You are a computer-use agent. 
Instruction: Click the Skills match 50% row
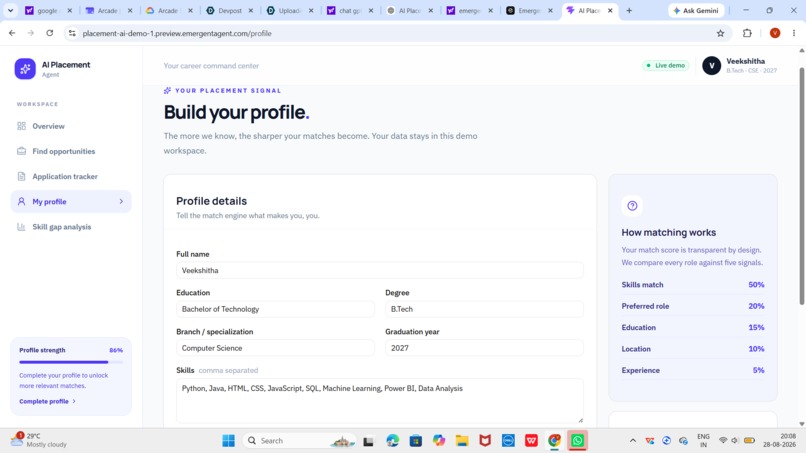692,284
